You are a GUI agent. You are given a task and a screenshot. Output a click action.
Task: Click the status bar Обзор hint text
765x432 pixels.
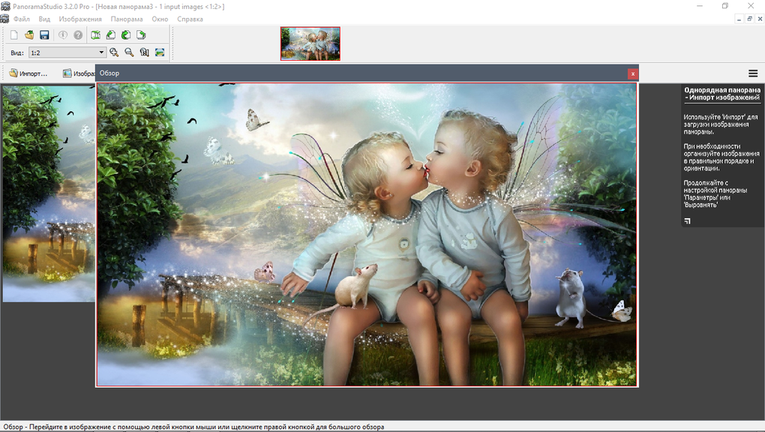[194, 427]
